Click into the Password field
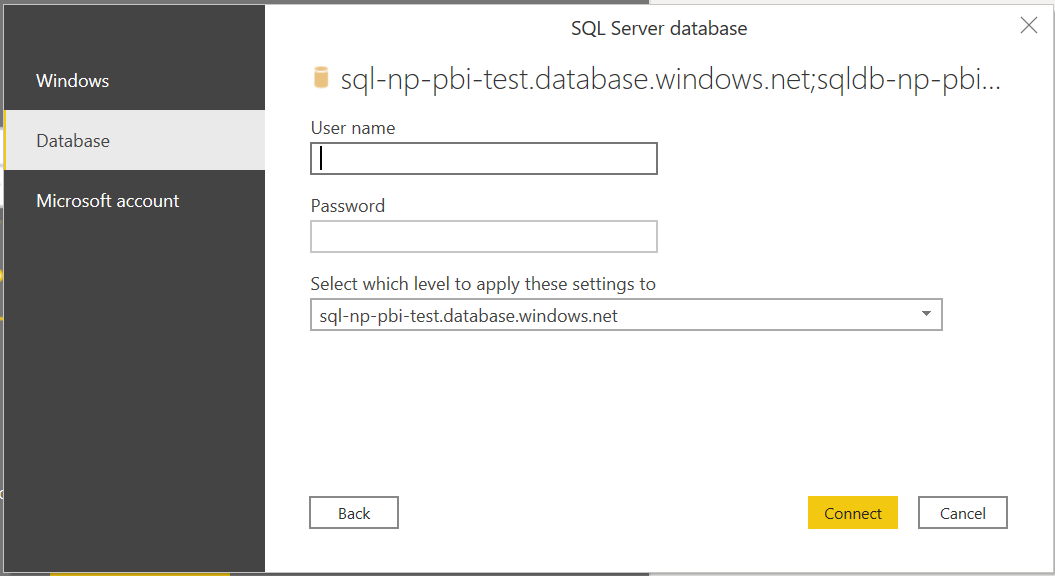This screenshot has height=576, width=1055. coord(484,236)
